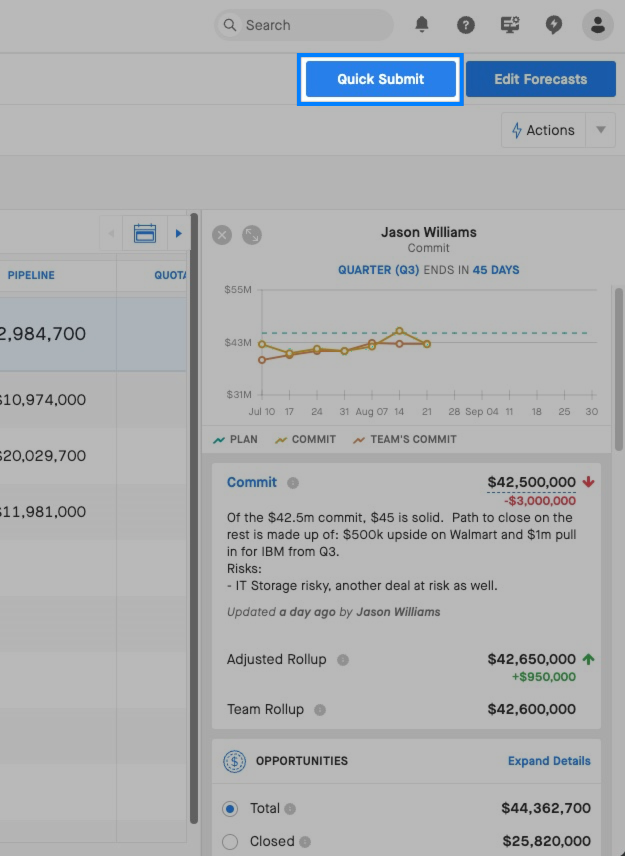
Task: Click info icon beside Team Rollup
Action: coord(320,710)
